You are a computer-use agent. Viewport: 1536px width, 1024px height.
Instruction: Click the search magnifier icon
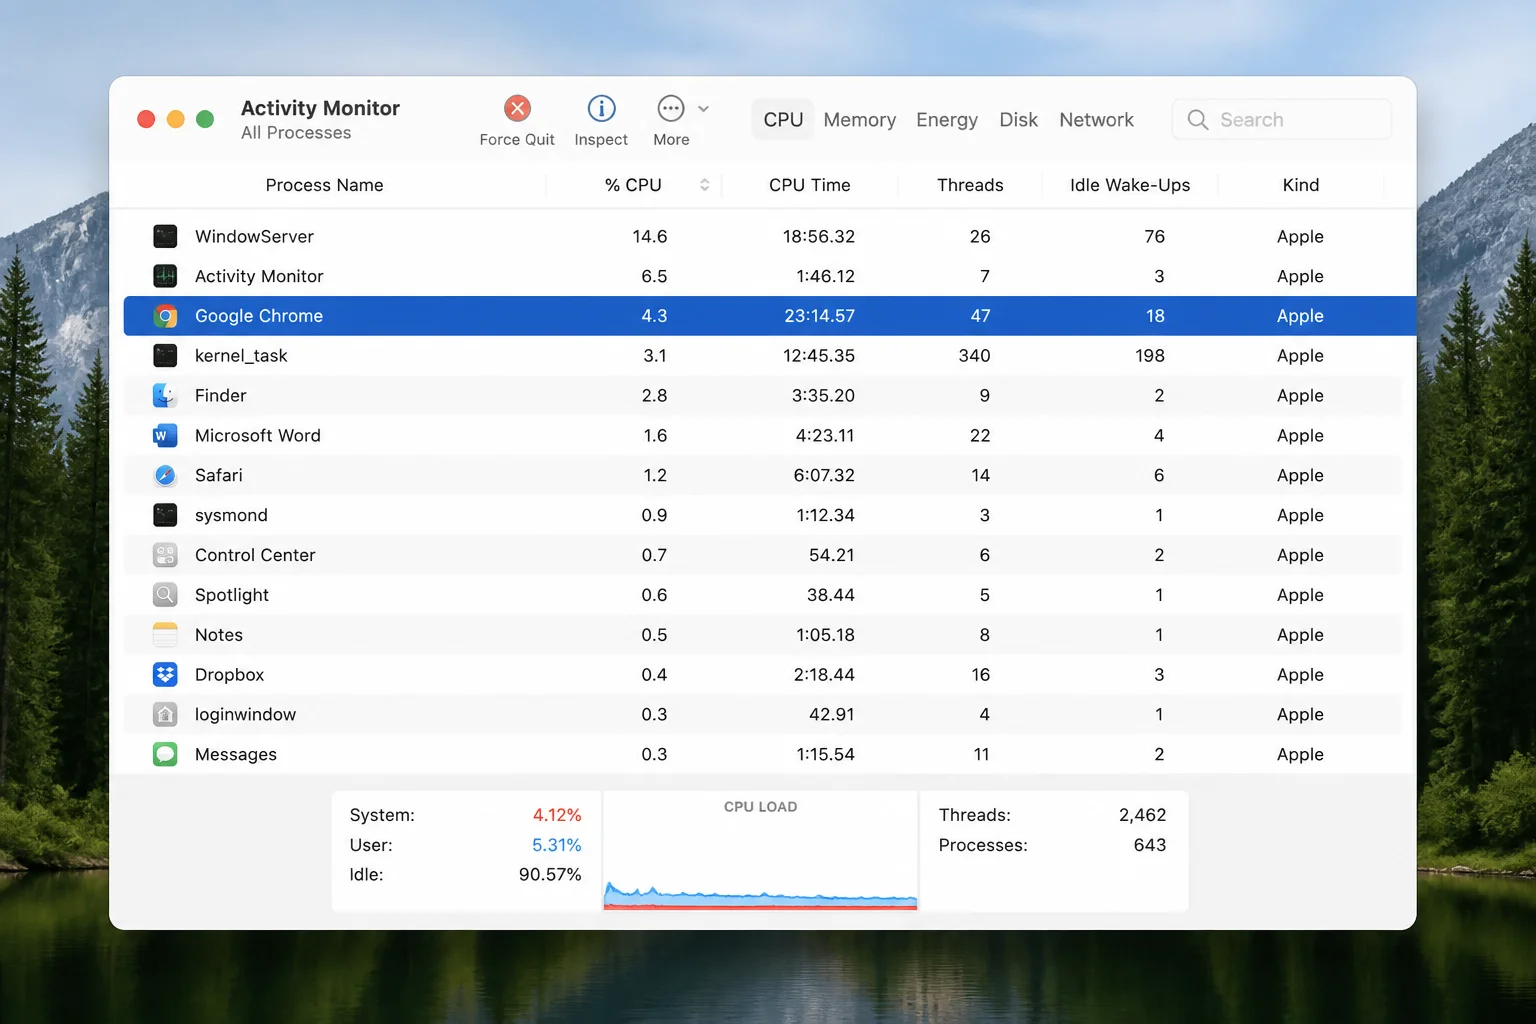click(1197, 120)
